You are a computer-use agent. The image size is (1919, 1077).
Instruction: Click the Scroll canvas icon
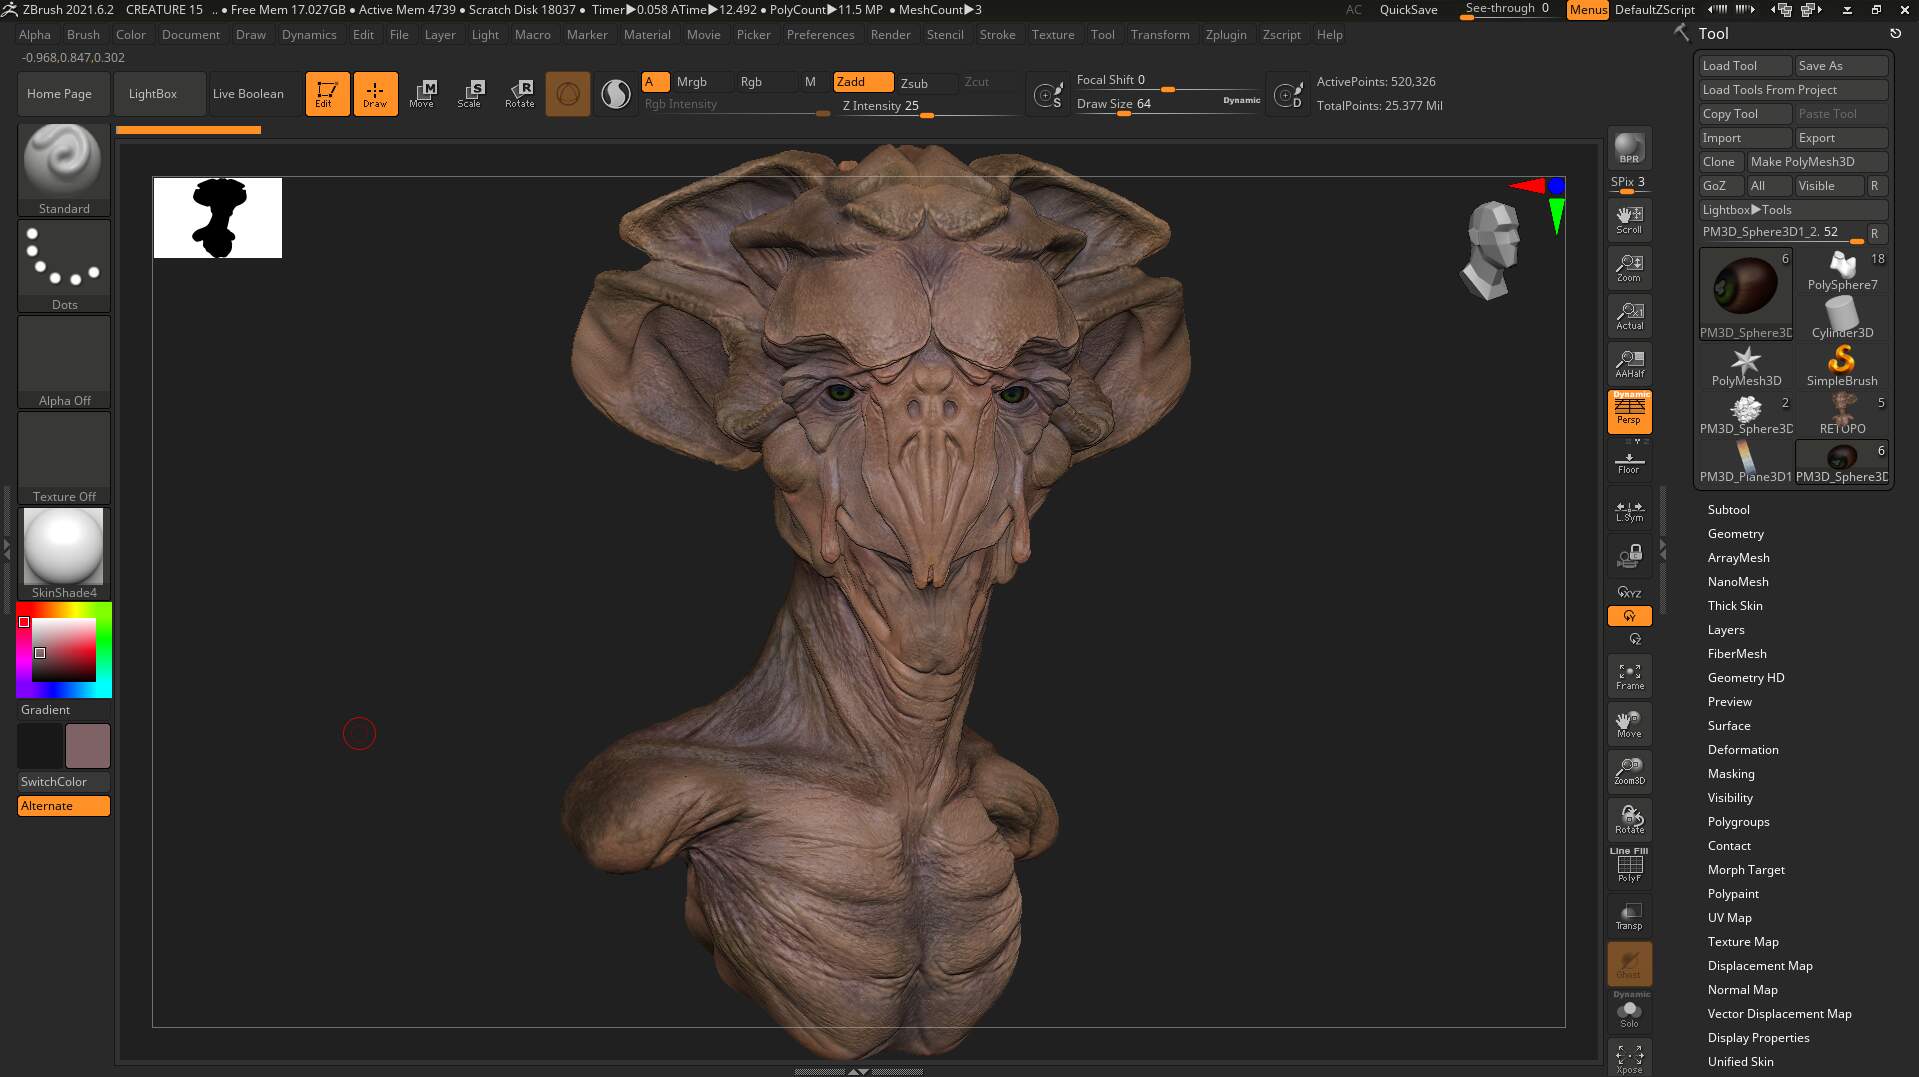(1629, 219)
